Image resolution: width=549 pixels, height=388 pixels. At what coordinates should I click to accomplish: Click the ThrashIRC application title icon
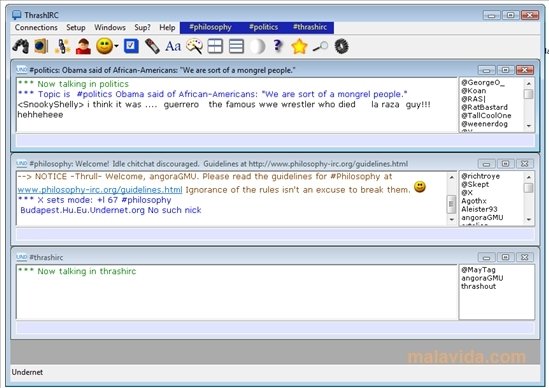tap(16, 15)
